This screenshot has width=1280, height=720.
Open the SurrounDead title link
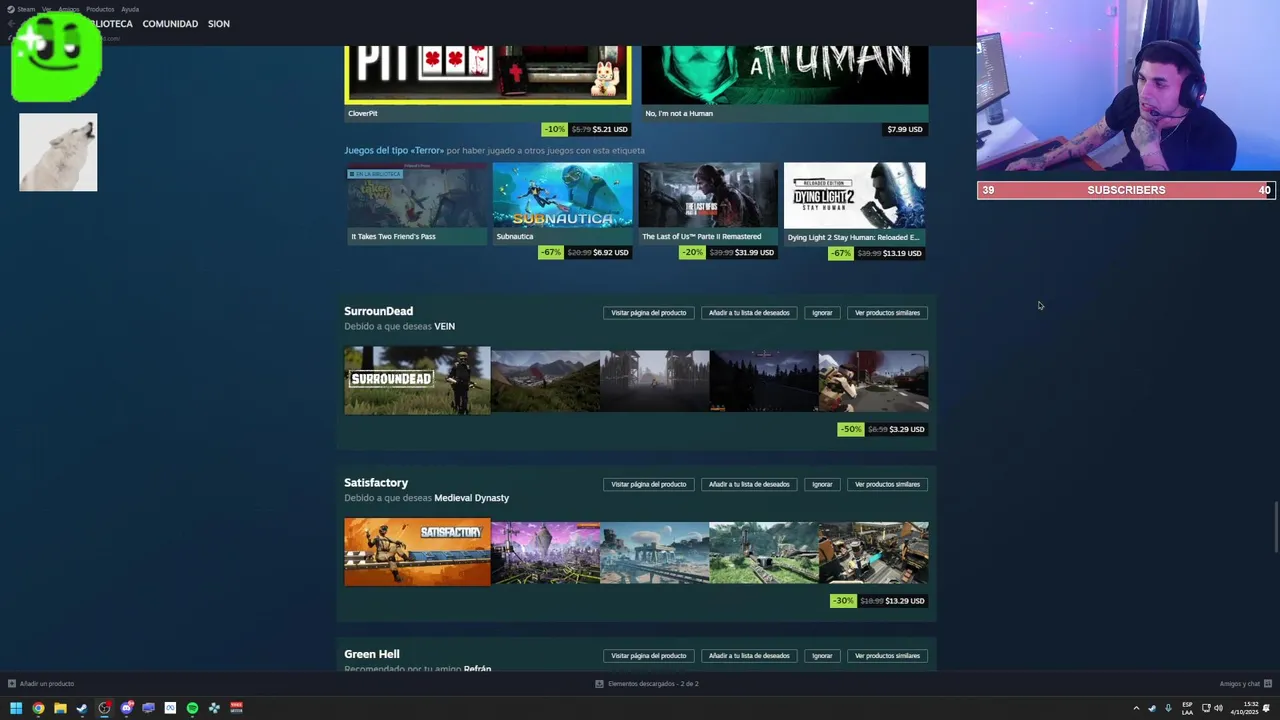click(378, 311)
